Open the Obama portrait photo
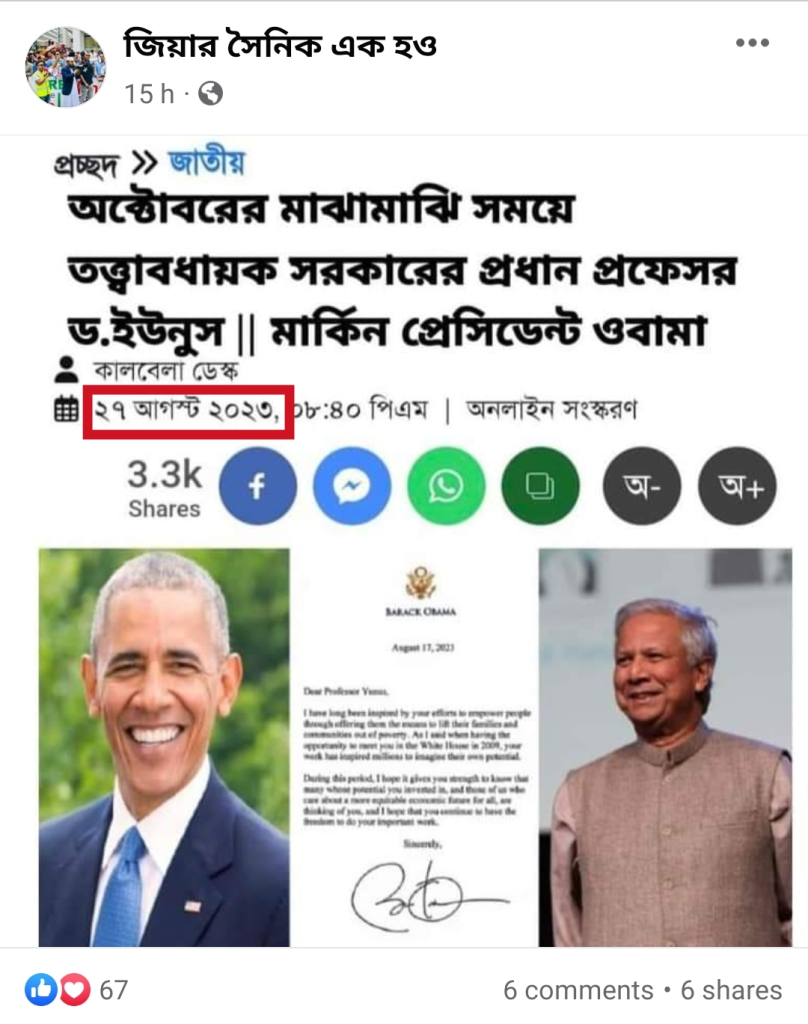The image size is (808, 1024). tap(164, 747)
